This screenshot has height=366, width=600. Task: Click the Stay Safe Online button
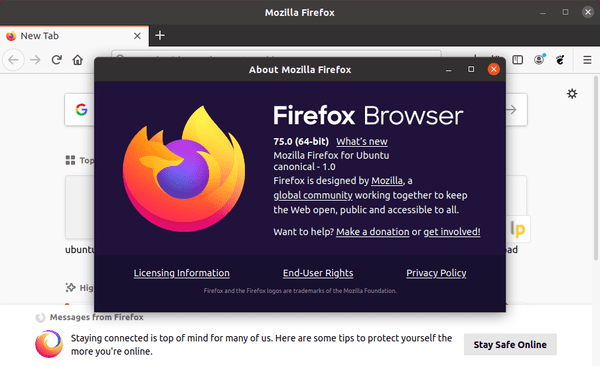click(510, 345)
